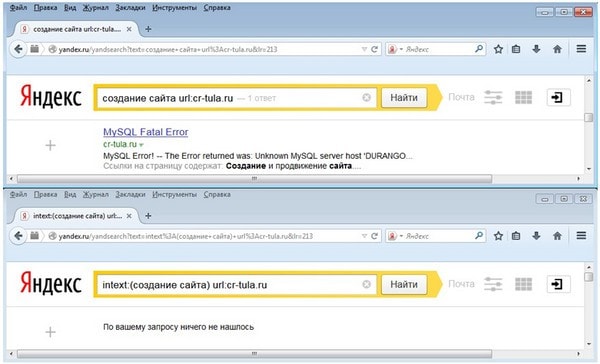Open Правка menu in top browser window

point(45,8)
